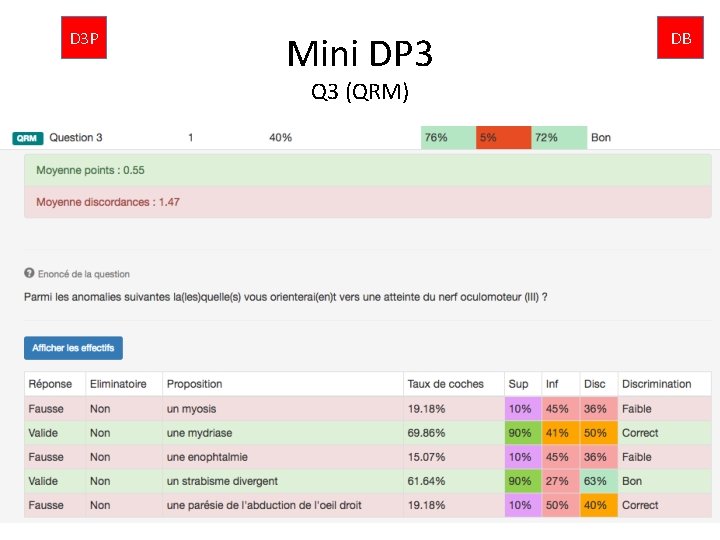This screenshot has height=540, width=720.
Task: Click the red D3P box
Action: coord(84,38)
